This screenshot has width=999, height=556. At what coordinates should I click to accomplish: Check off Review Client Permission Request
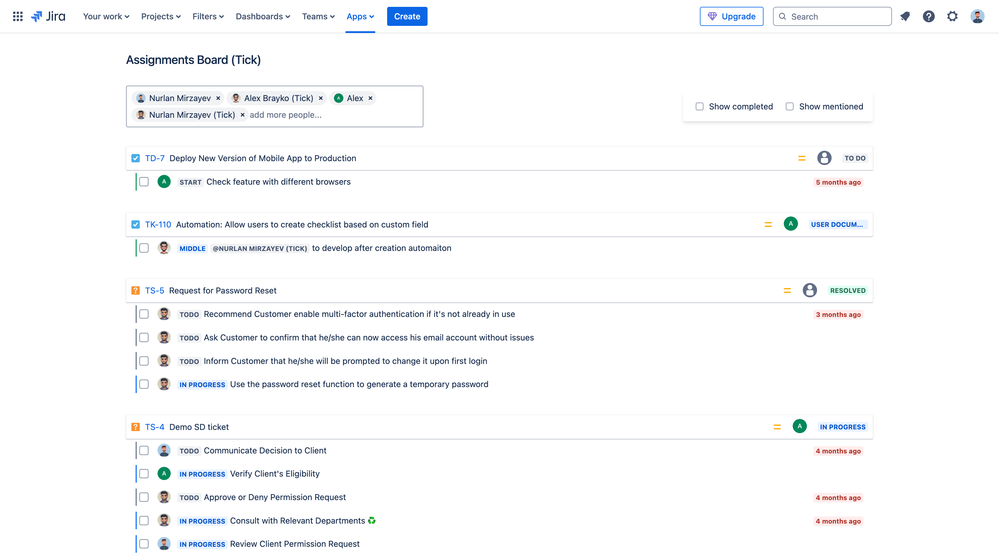144,544
